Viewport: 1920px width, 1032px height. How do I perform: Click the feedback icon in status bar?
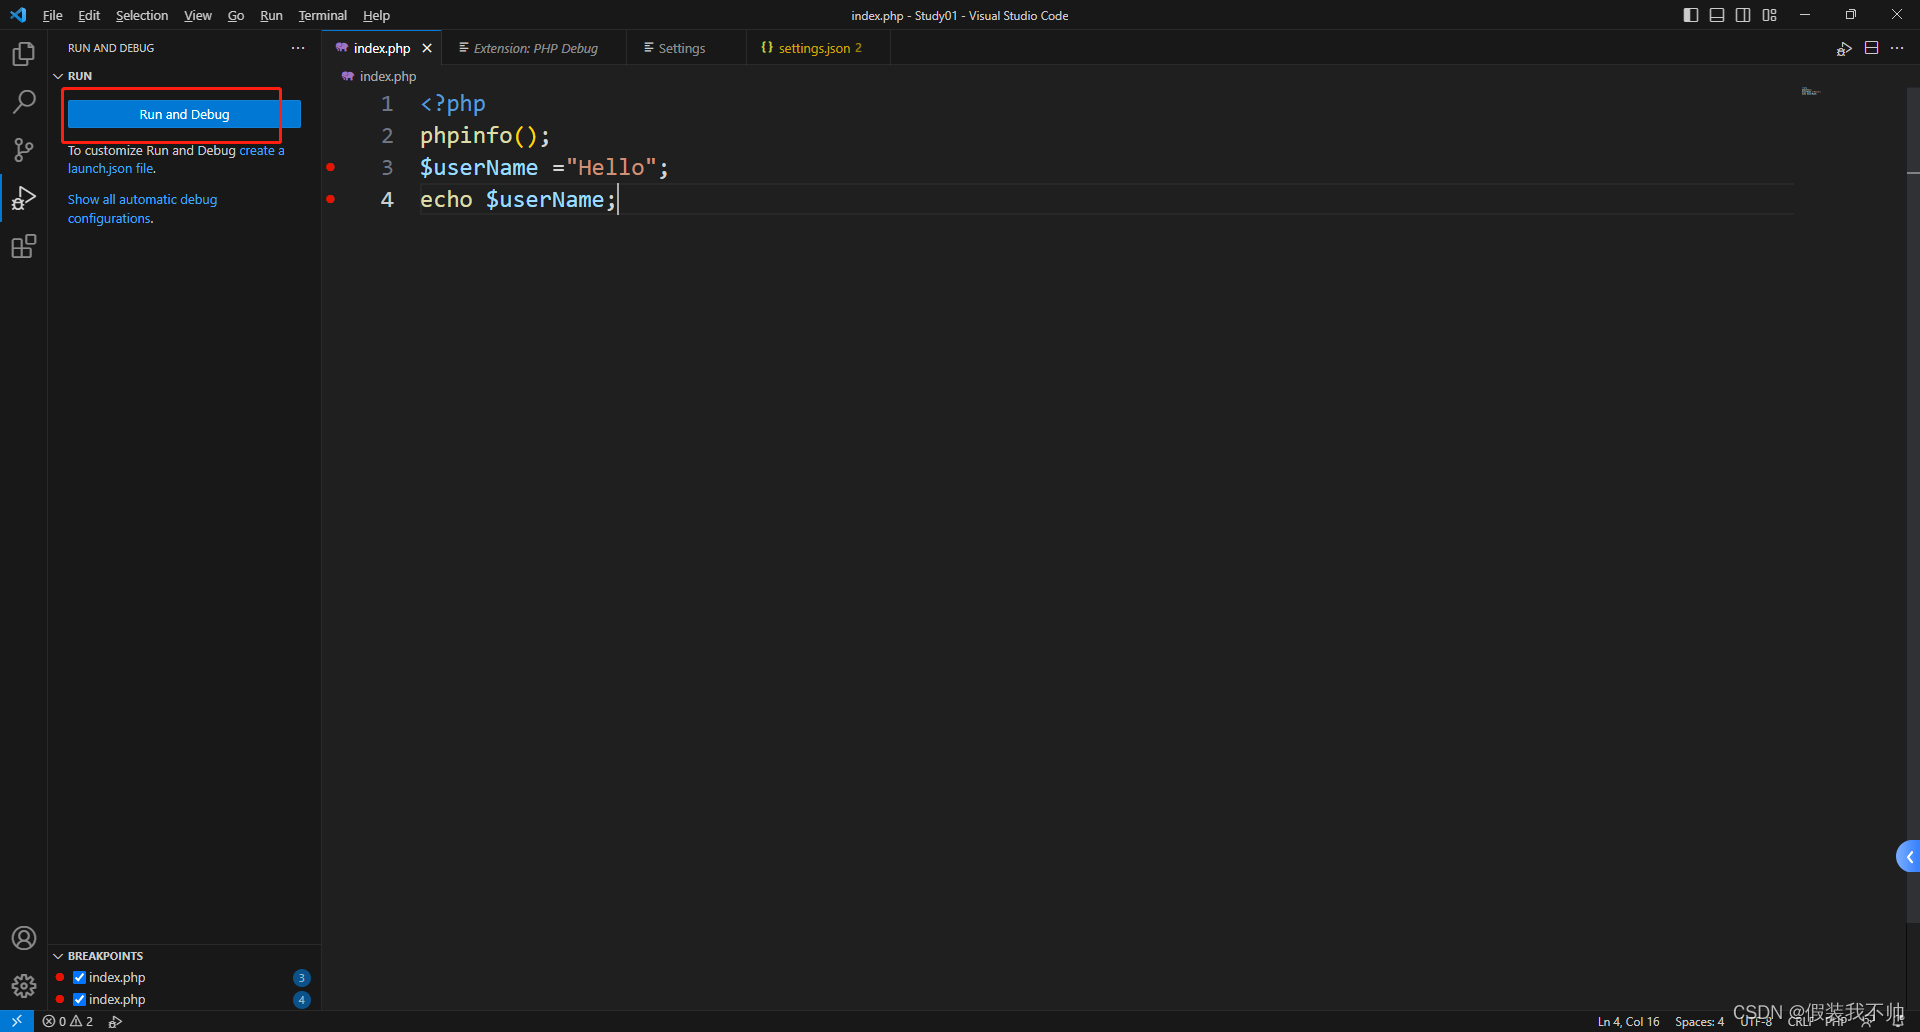pyautogui.click(x=1866, y=1021)
